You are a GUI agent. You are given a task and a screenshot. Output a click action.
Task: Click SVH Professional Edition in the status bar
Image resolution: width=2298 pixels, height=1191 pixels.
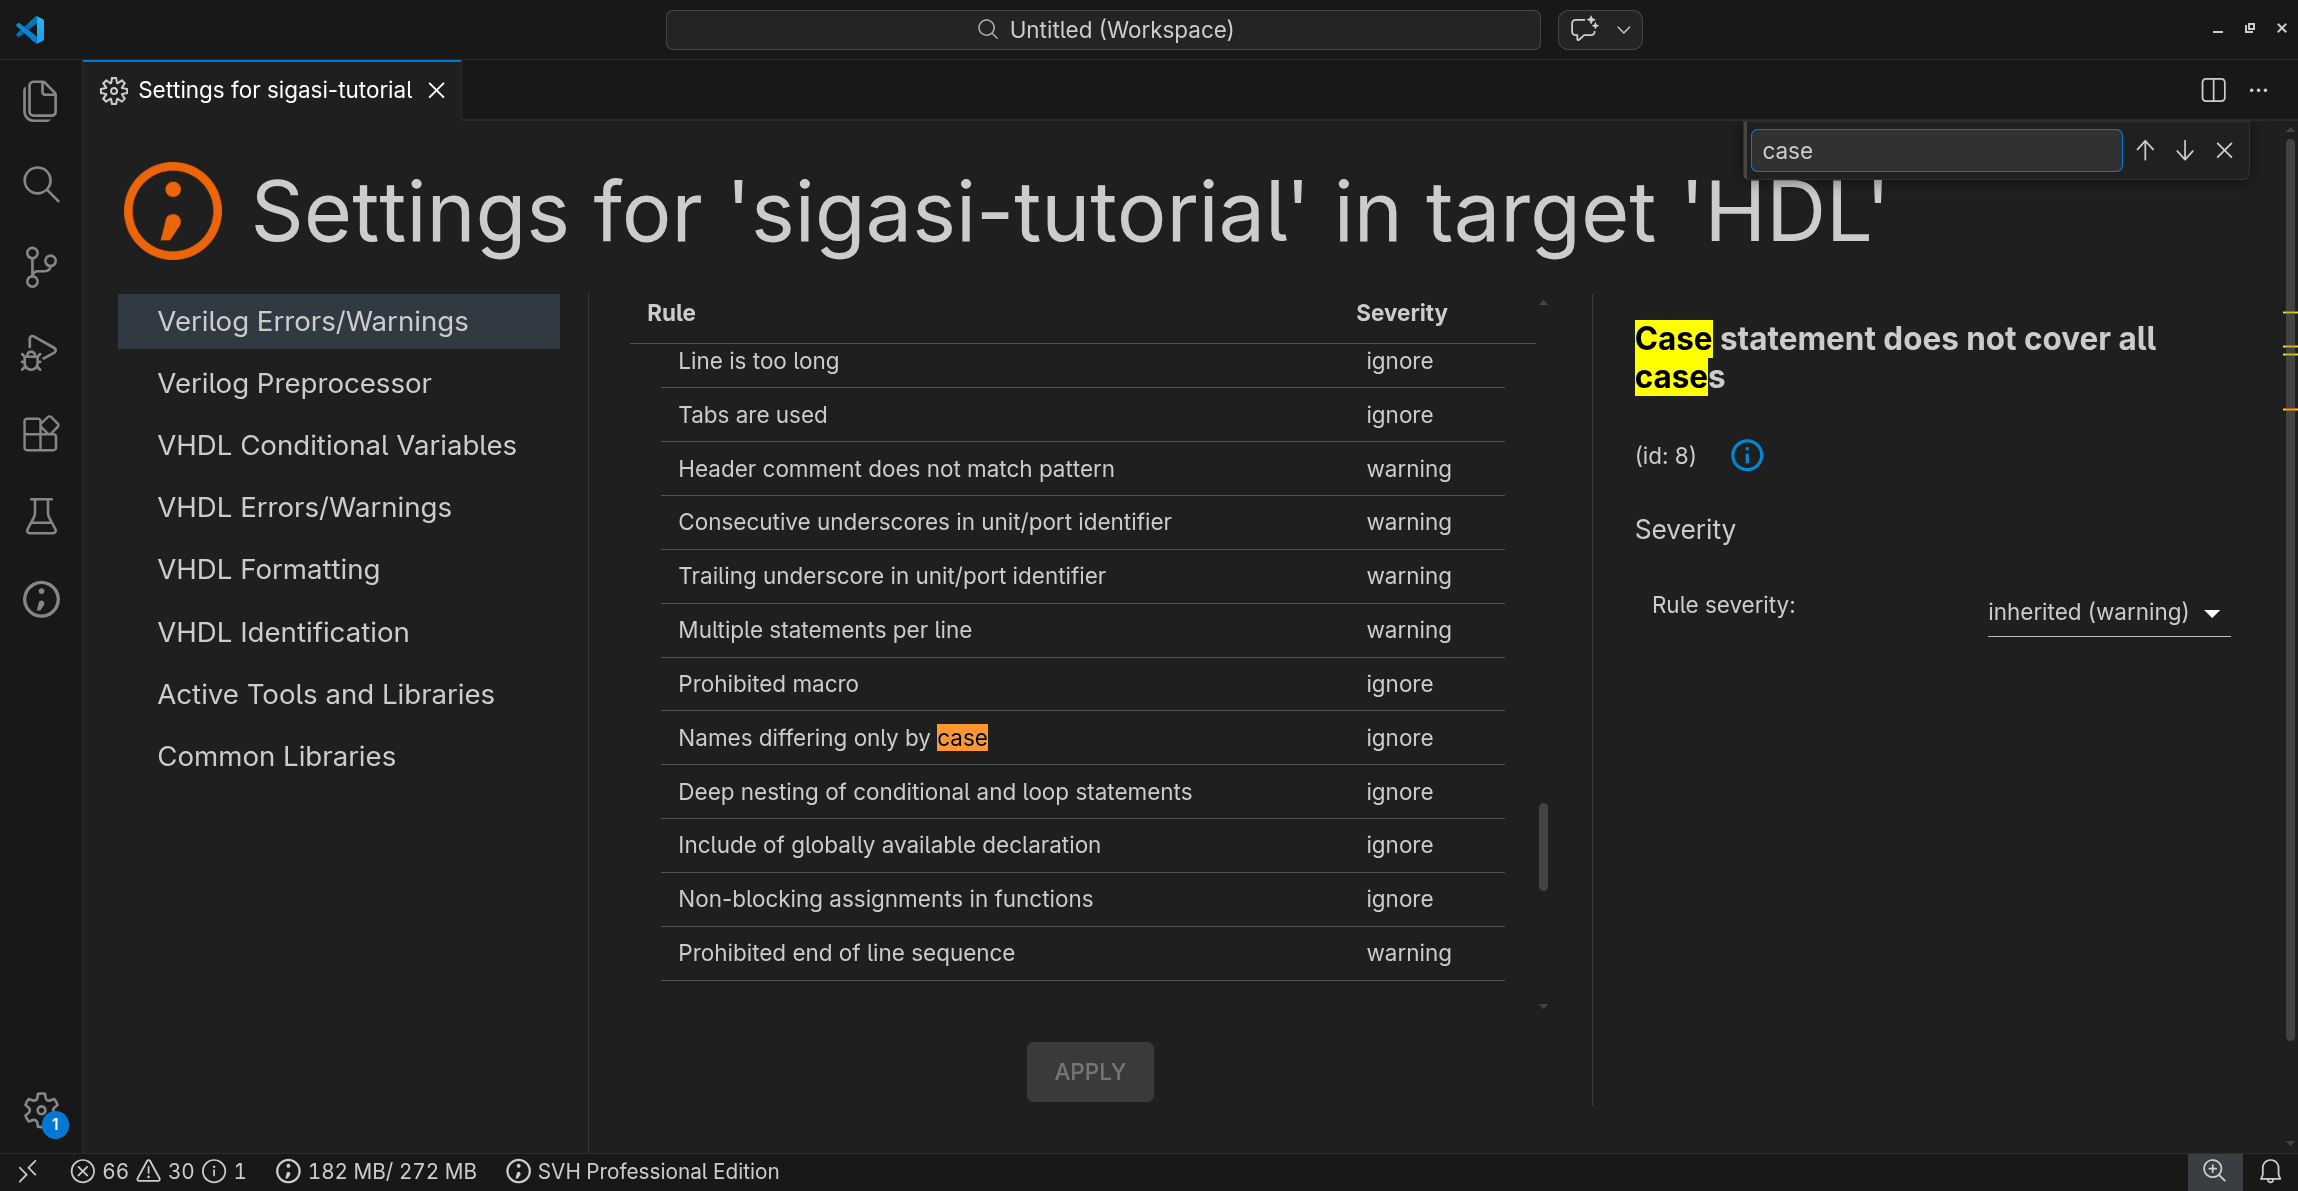point(657,1171)
